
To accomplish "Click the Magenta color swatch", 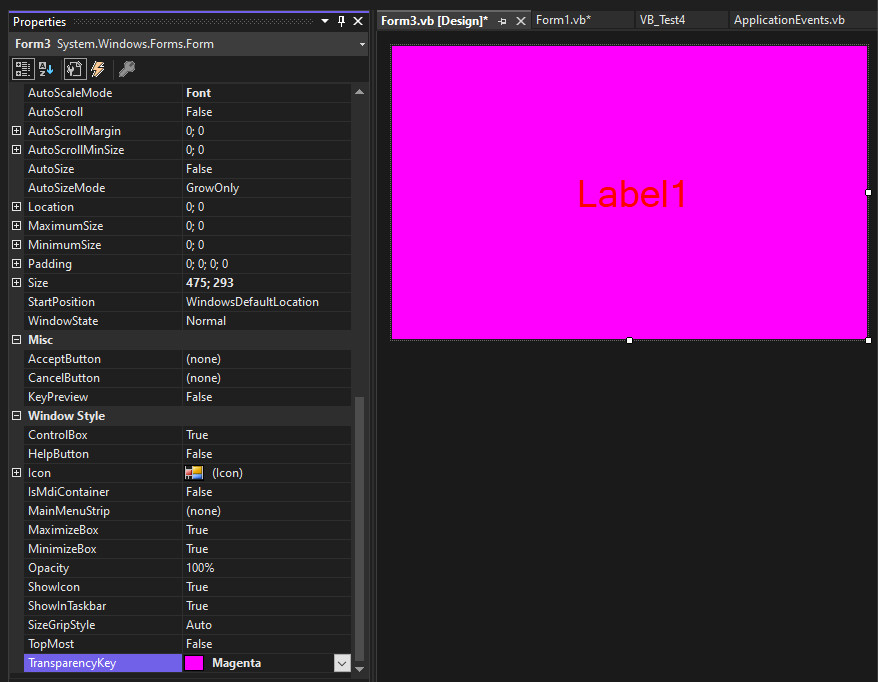I will [x=194, y=662].
